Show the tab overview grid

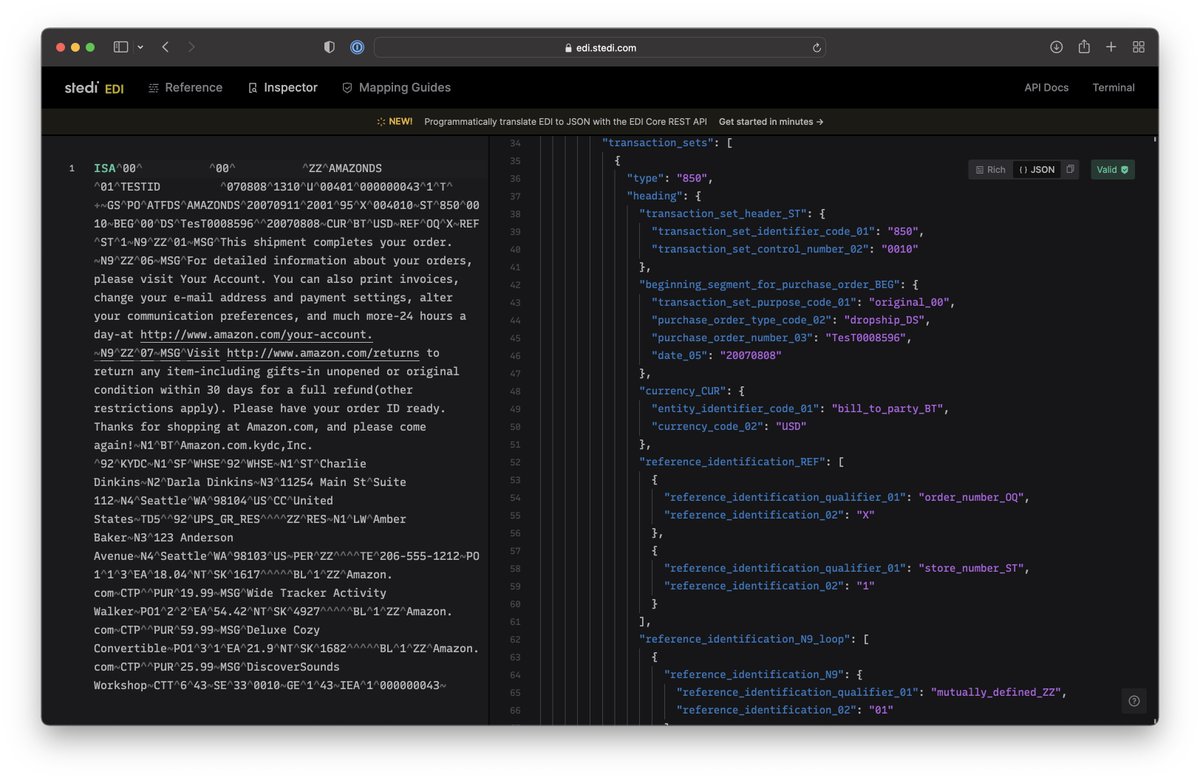[x=1138, y=47]
